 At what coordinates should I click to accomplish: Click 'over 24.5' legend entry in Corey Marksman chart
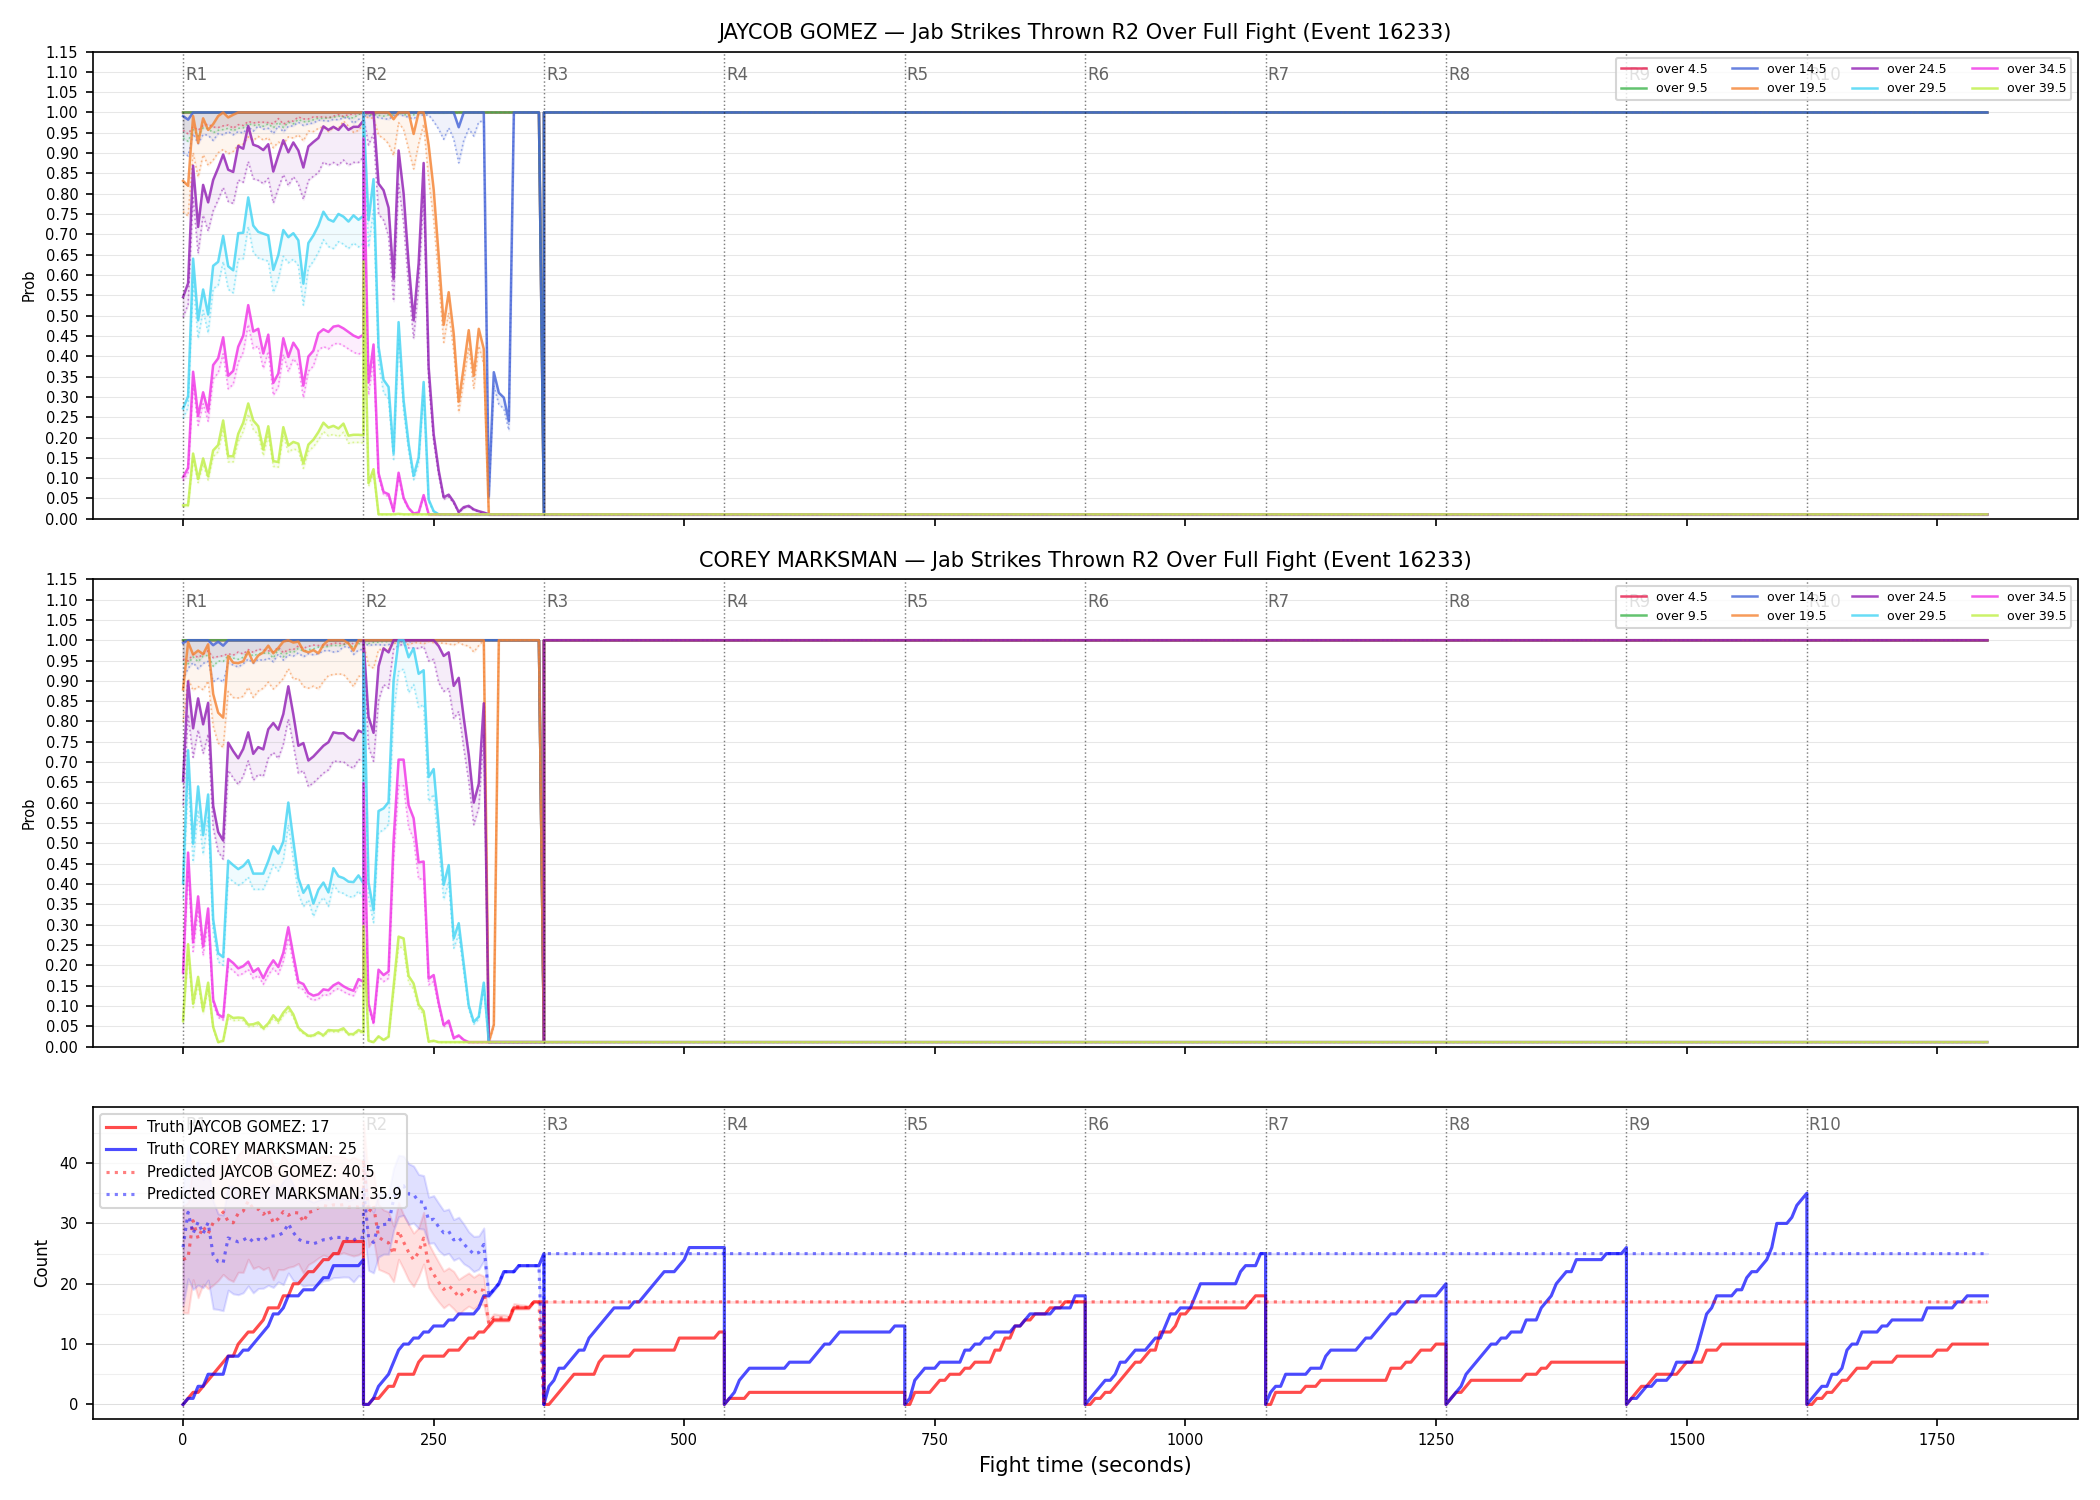pos(1899,597)
